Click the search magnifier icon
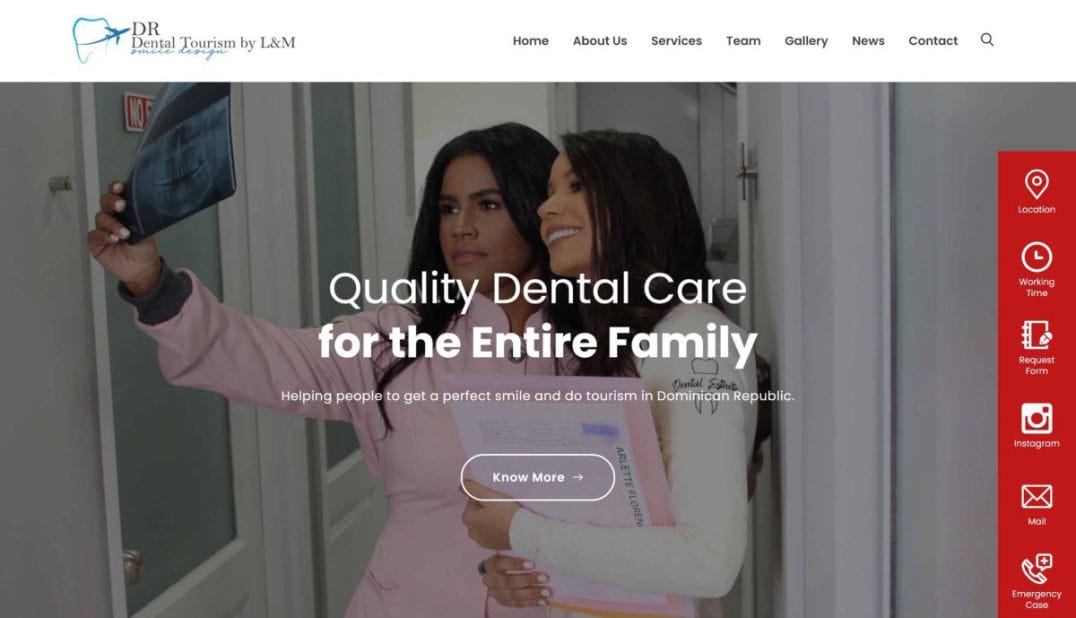Screen dimensions: 1076x618 (x=987, y=40)
